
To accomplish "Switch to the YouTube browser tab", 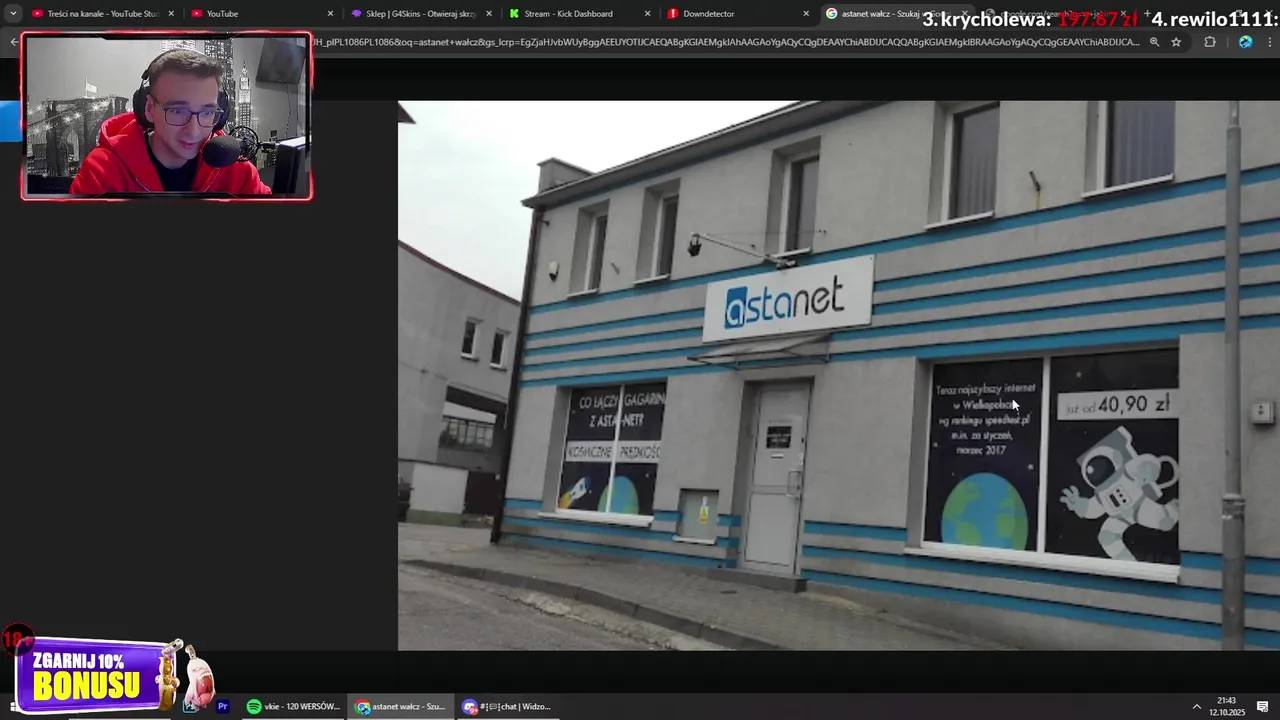I will click(x=260, y=14).
